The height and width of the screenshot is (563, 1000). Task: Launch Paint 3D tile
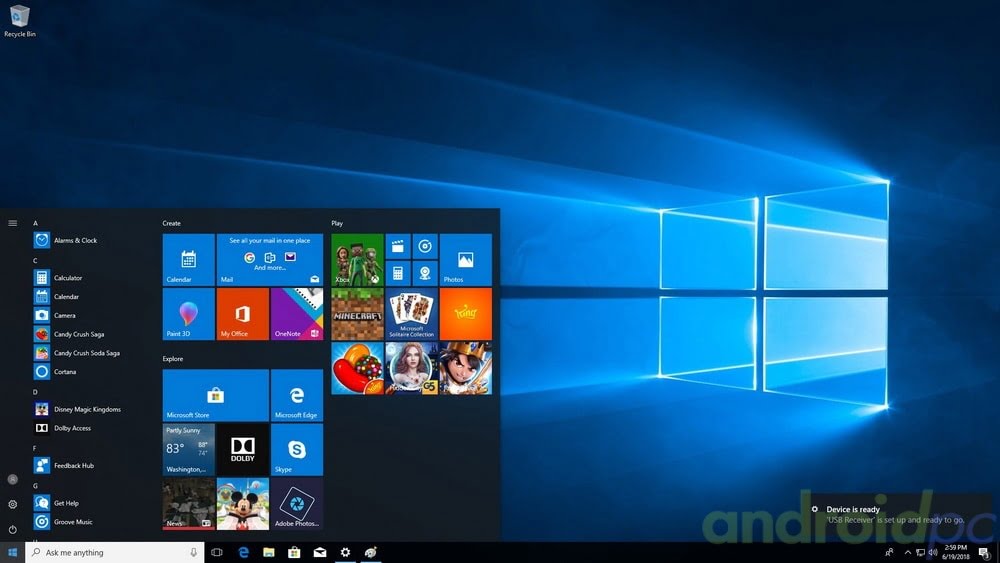(x=189, y=314)
